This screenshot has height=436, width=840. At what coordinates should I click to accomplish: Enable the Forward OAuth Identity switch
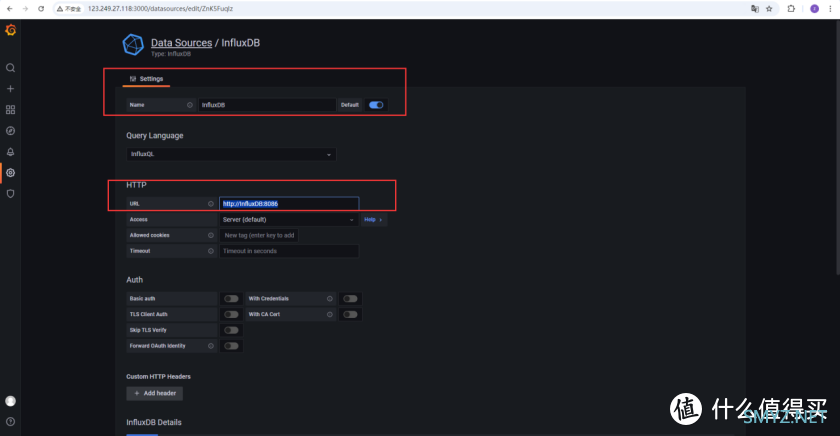(x=231, y=346)
